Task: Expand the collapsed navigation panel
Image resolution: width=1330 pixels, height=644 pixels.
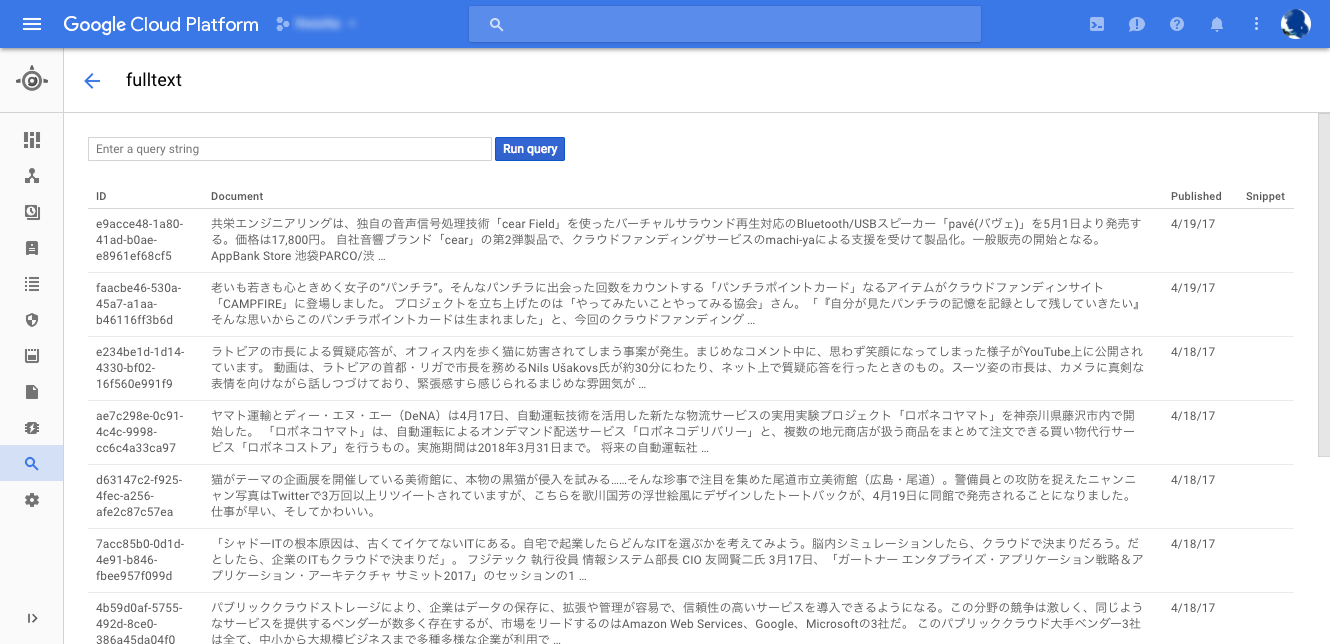Action: [x=31, y=618]
